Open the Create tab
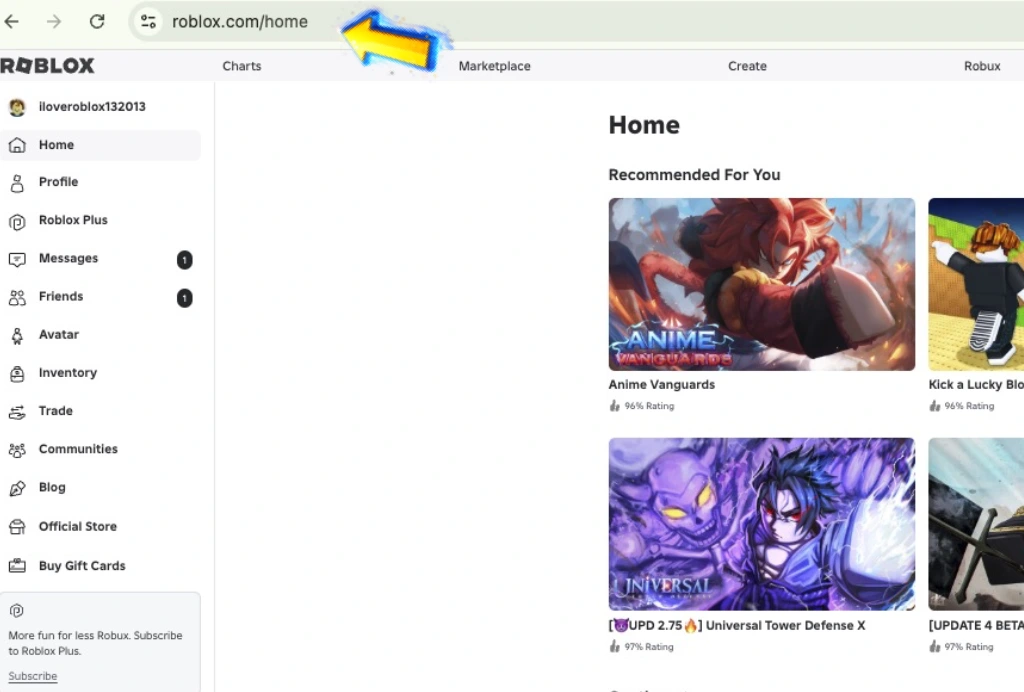The image size is (1024, 692). tap(747, 66)
